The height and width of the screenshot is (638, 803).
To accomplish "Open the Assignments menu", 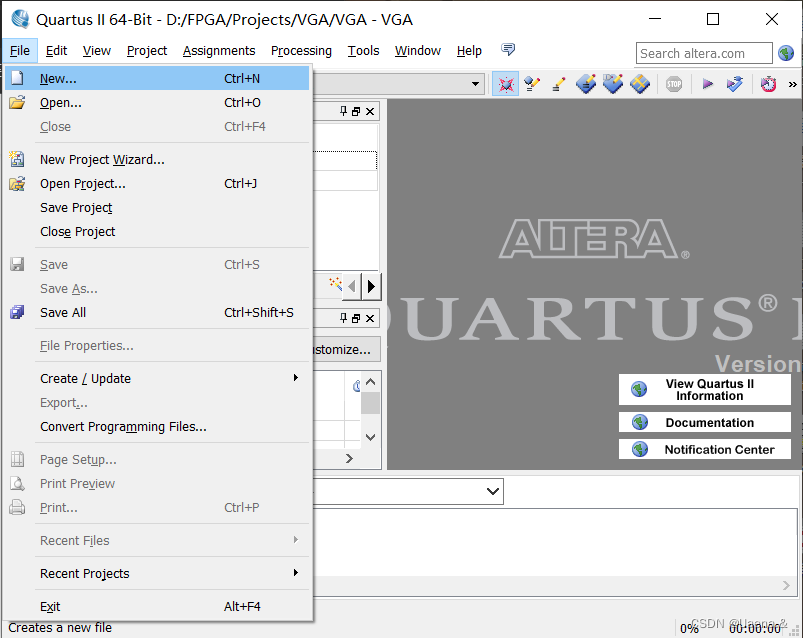I will click(x=219, y=51).
